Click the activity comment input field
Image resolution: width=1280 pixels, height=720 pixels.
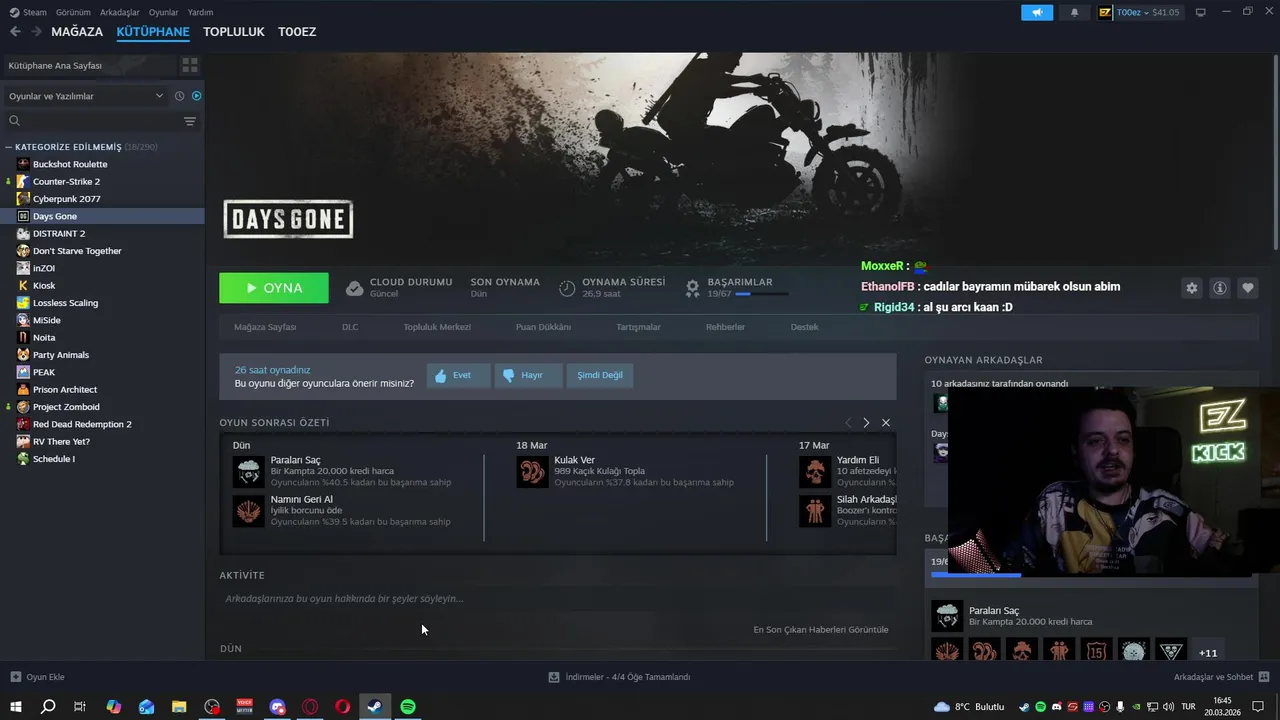[557, 598]
